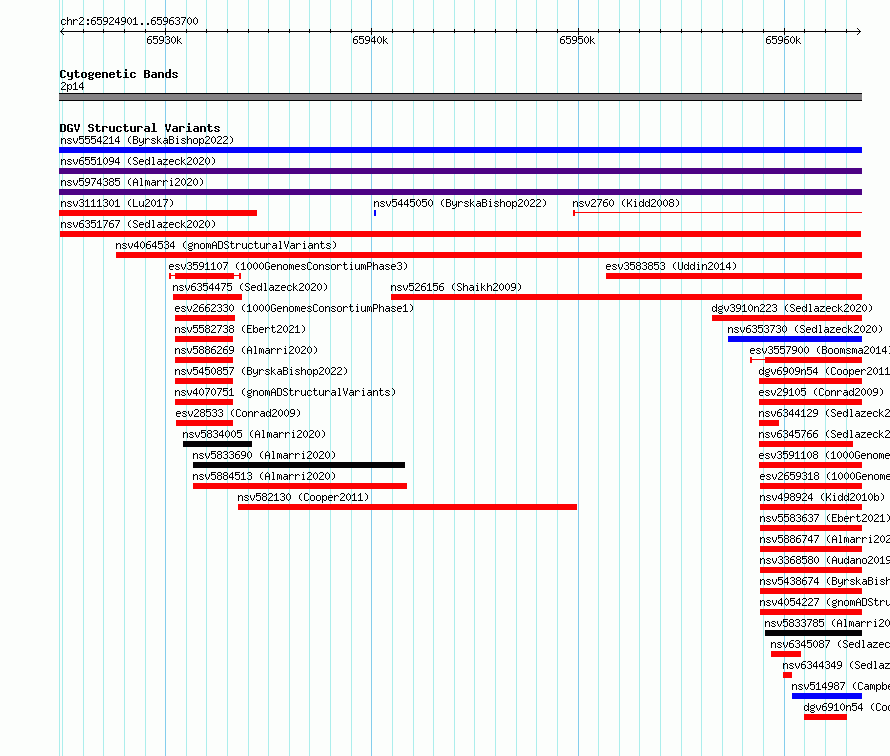Click dgv6909n54 (Cooper2011) label
This screenshot has height=756, width=890.
pos(824,371)
